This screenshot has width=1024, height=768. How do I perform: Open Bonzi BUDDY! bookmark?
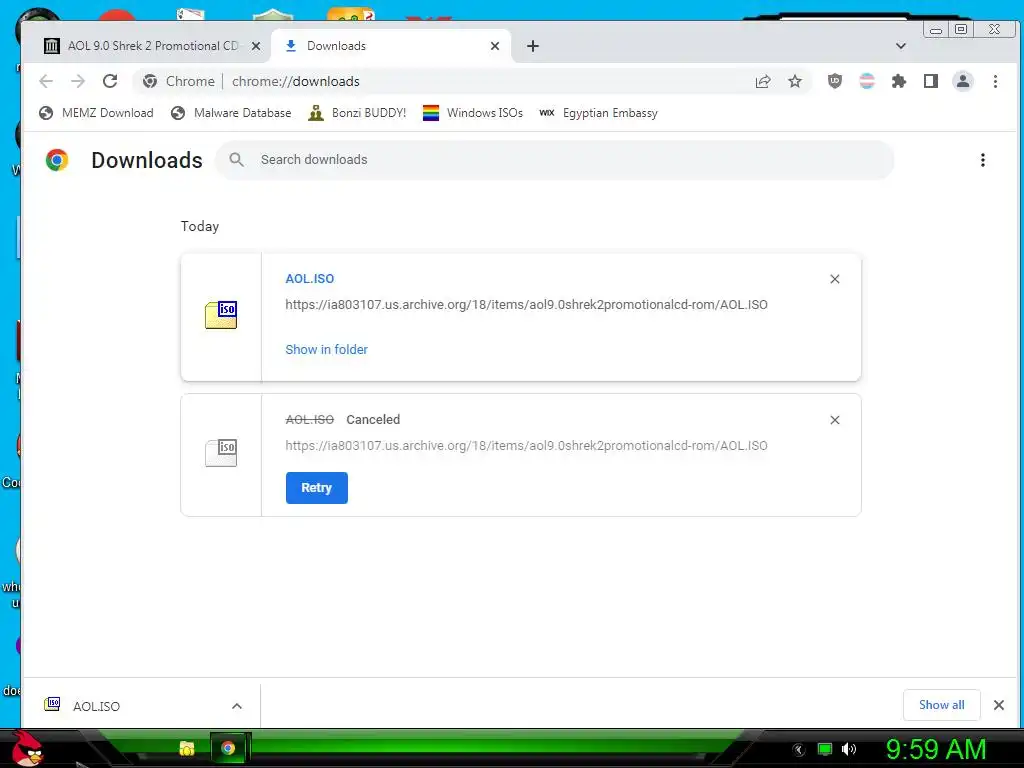point(357,113)
